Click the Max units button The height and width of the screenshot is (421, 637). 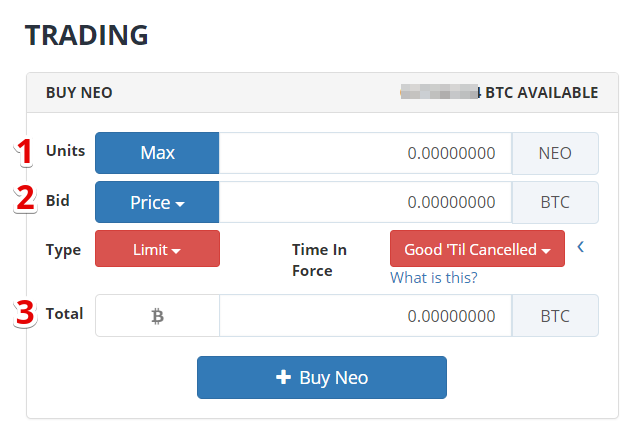[157, 153]
